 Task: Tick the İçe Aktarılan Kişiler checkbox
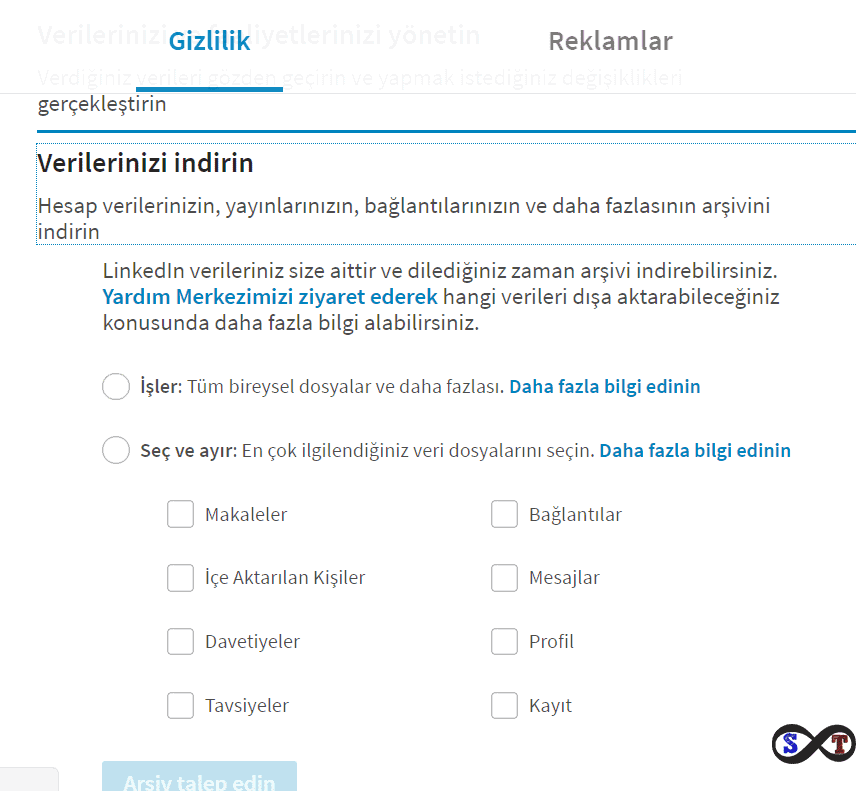click(x=180, y=578)
